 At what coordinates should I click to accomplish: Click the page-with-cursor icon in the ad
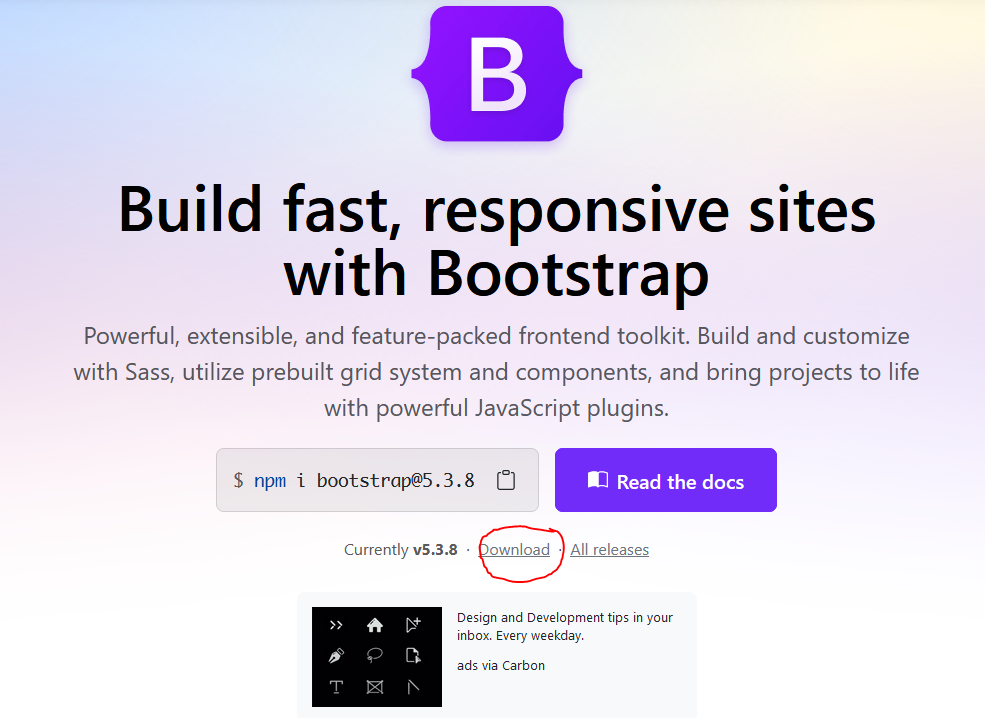click(414, 656)
